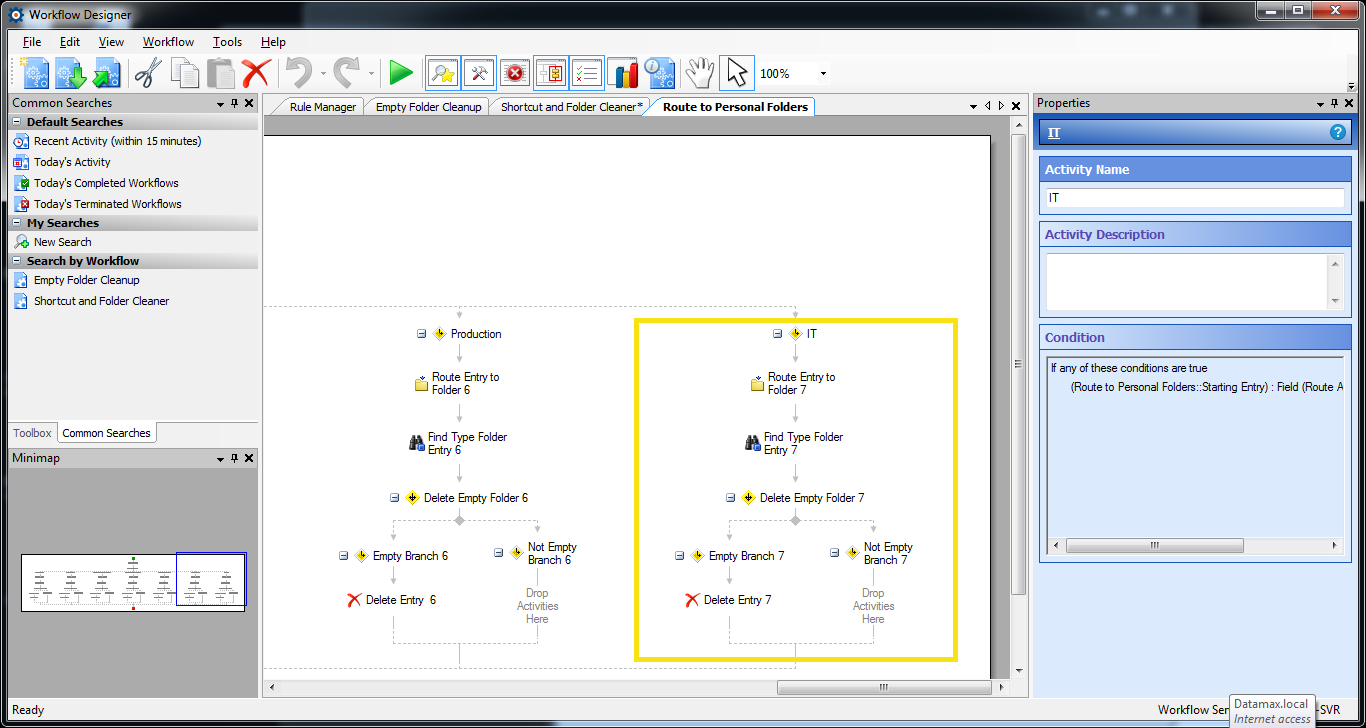Toggle the checklist pane toolbar button

(x=587, y=73)
